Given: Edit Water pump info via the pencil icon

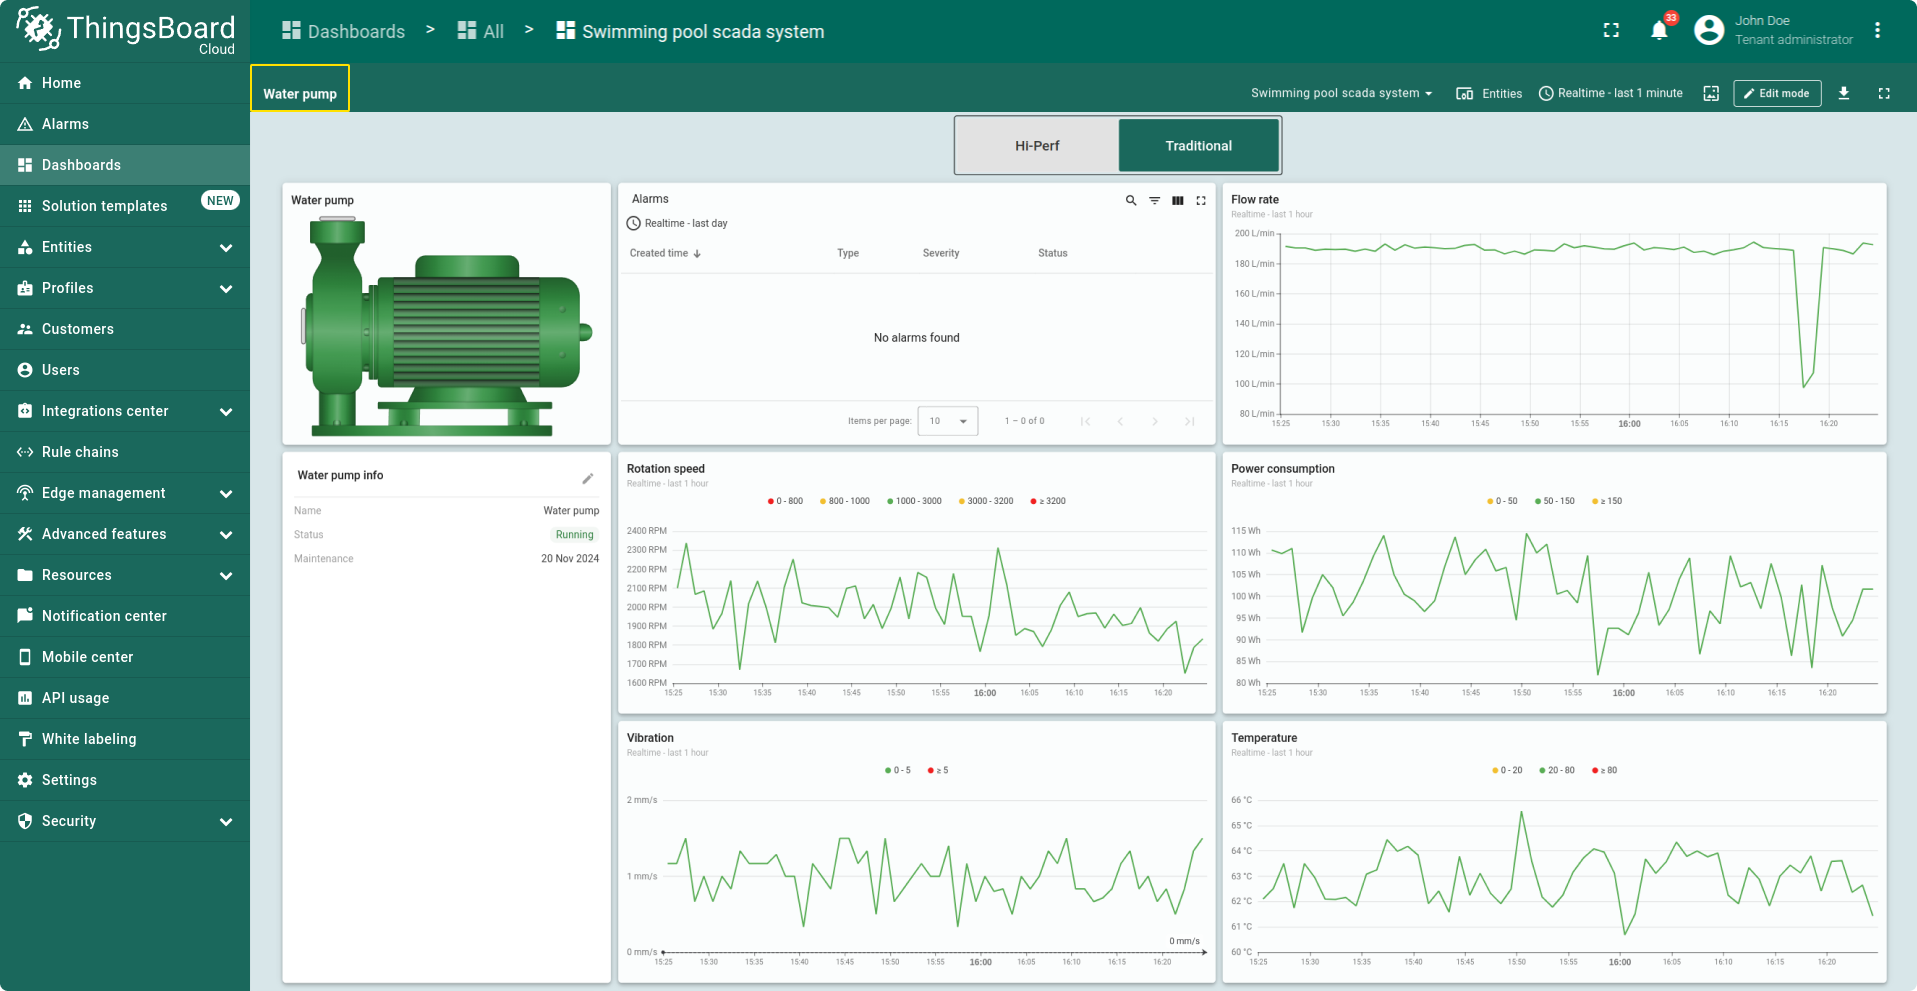Looking at the screenshot, I should tap(587, 478).
